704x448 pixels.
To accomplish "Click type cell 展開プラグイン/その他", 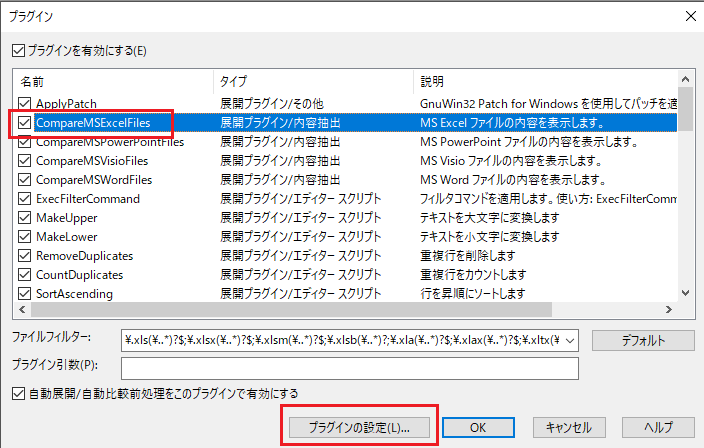I will (272, 104).
